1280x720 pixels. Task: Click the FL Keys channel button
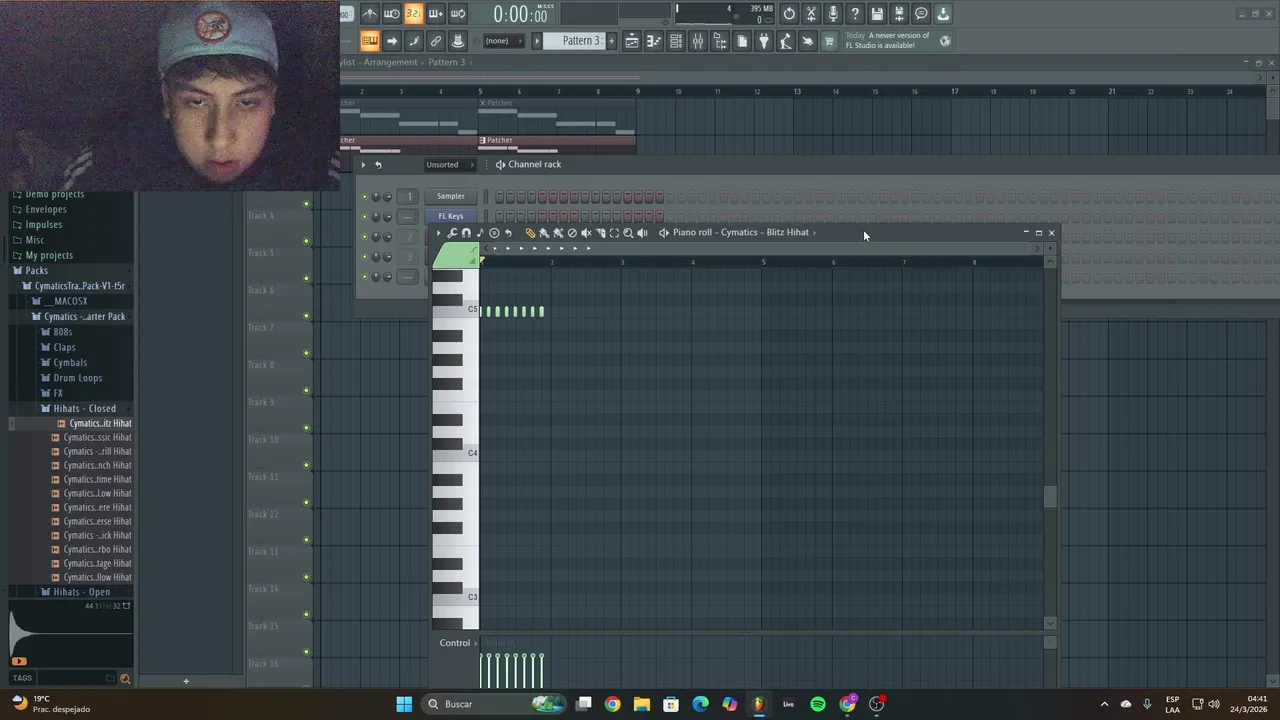[x=450, y=217]
